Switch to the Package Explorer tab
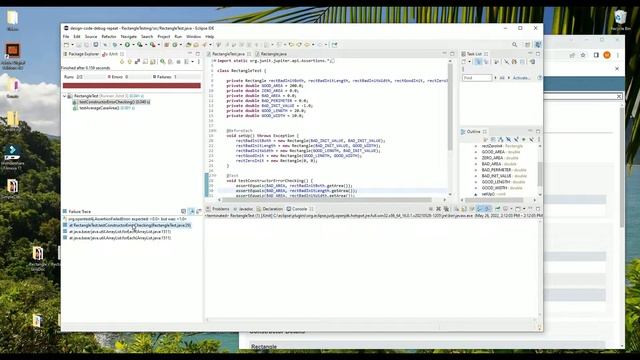 [81, 54]
